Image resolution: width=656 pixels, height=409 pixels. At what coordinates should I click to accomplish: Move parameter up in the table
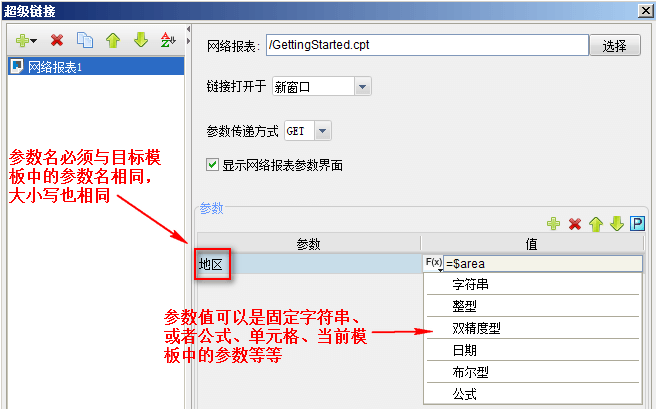pos(596,224)
